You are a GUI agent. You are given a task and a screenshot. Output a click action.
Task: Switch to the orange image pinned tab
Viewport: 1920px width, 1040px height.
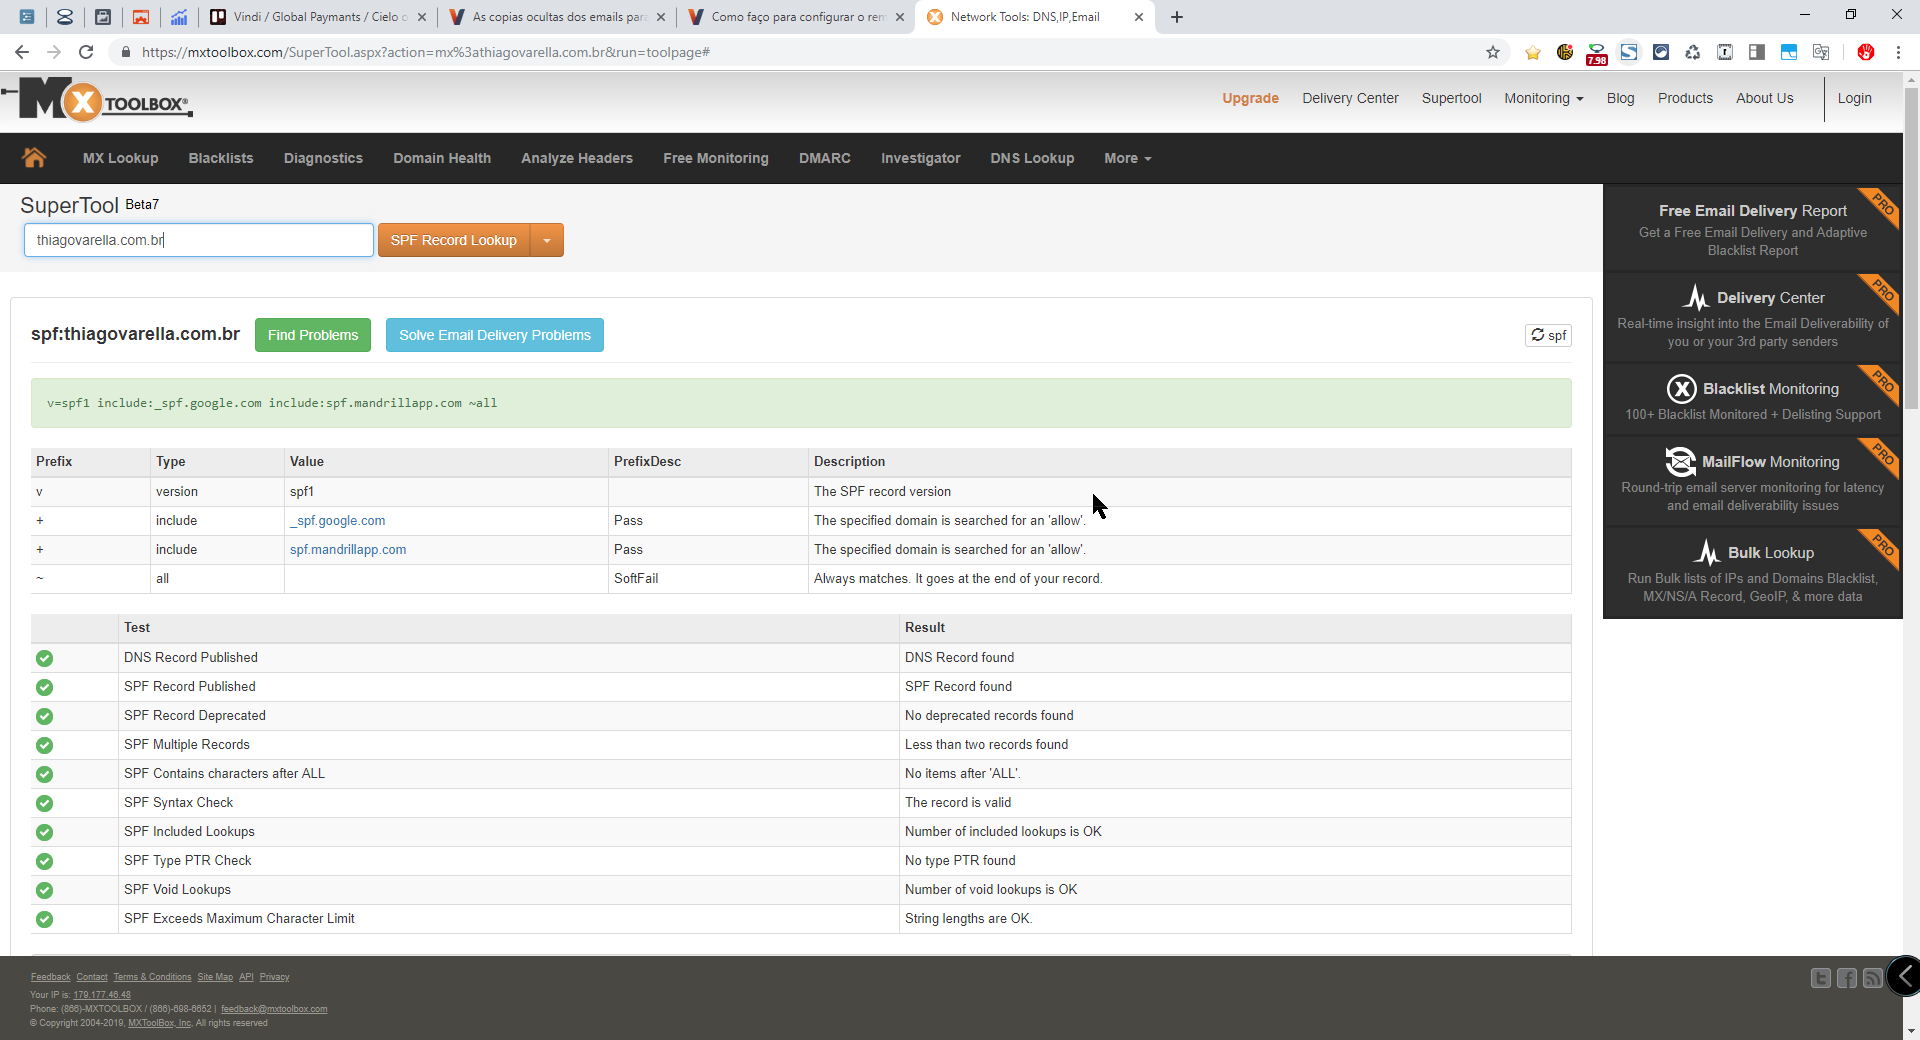[x=141, y=17]
